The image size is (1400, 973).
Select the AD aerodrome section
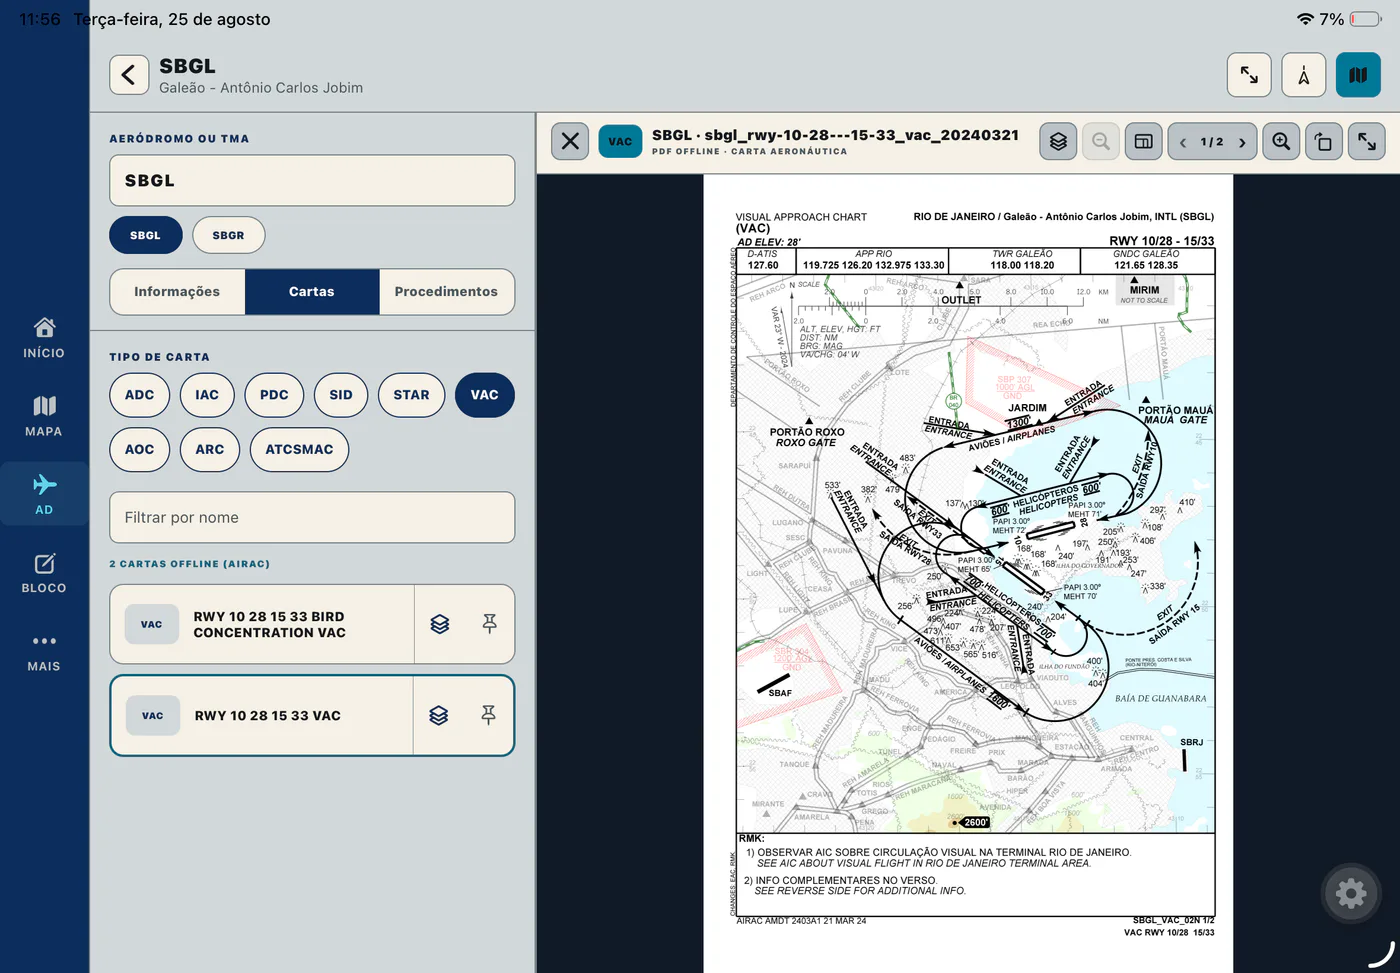coord(44,494)
